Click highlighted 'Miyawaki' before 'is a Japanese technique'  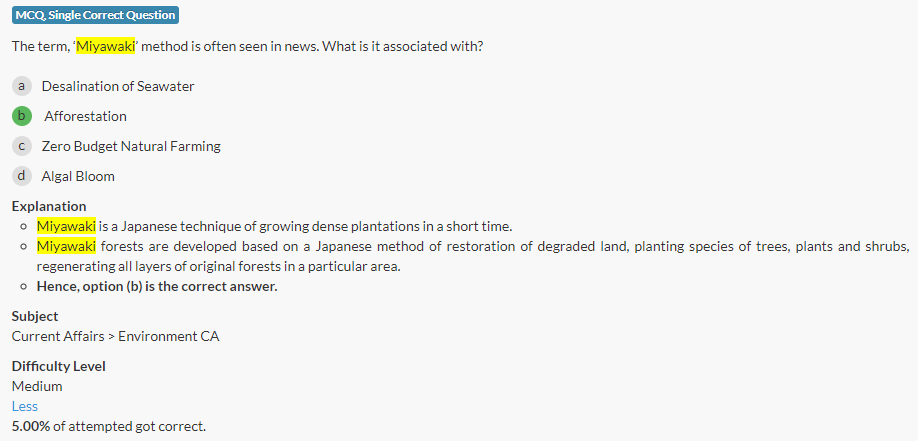(x=66, y=226)
